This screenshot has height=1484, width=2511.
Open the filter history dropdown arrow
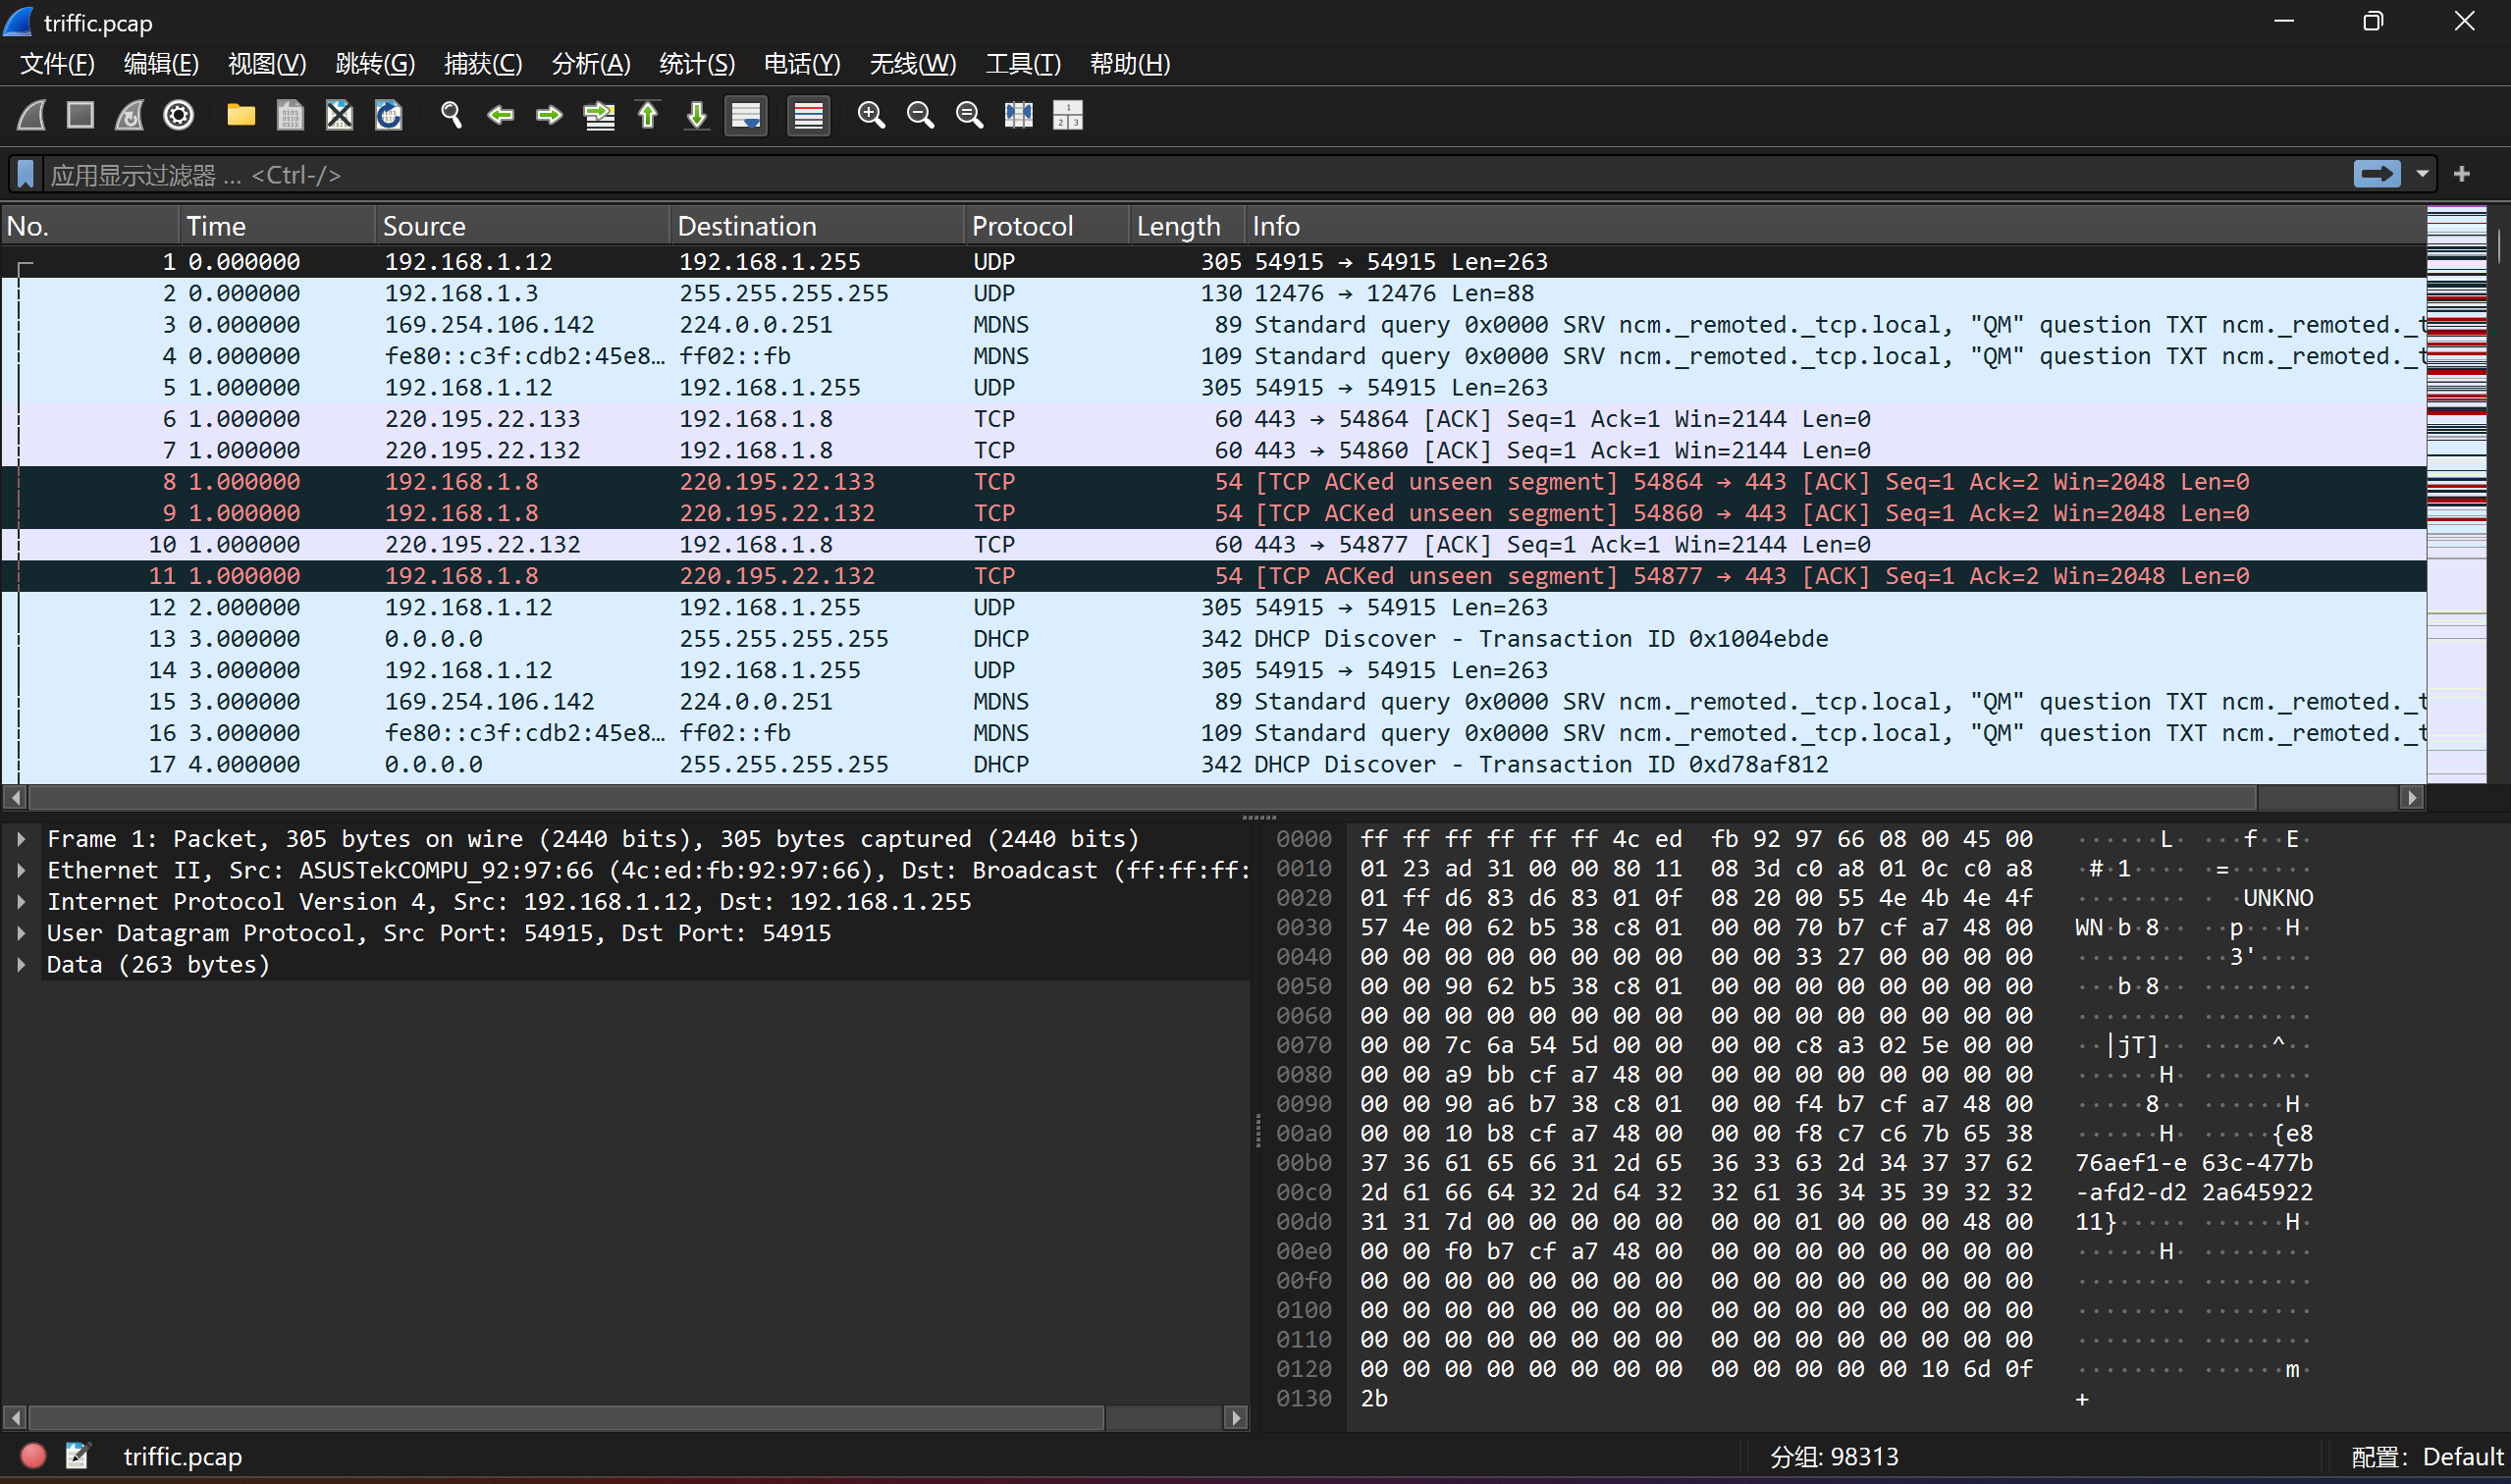tap(2422, 174)
